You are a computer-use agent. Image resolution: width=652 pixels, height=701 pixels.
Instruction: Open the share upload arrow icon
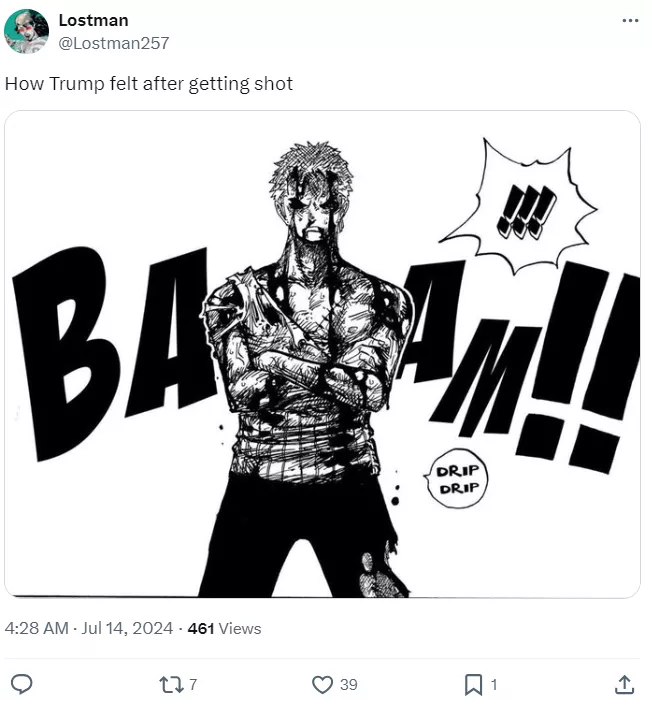[x=624, y=684]
